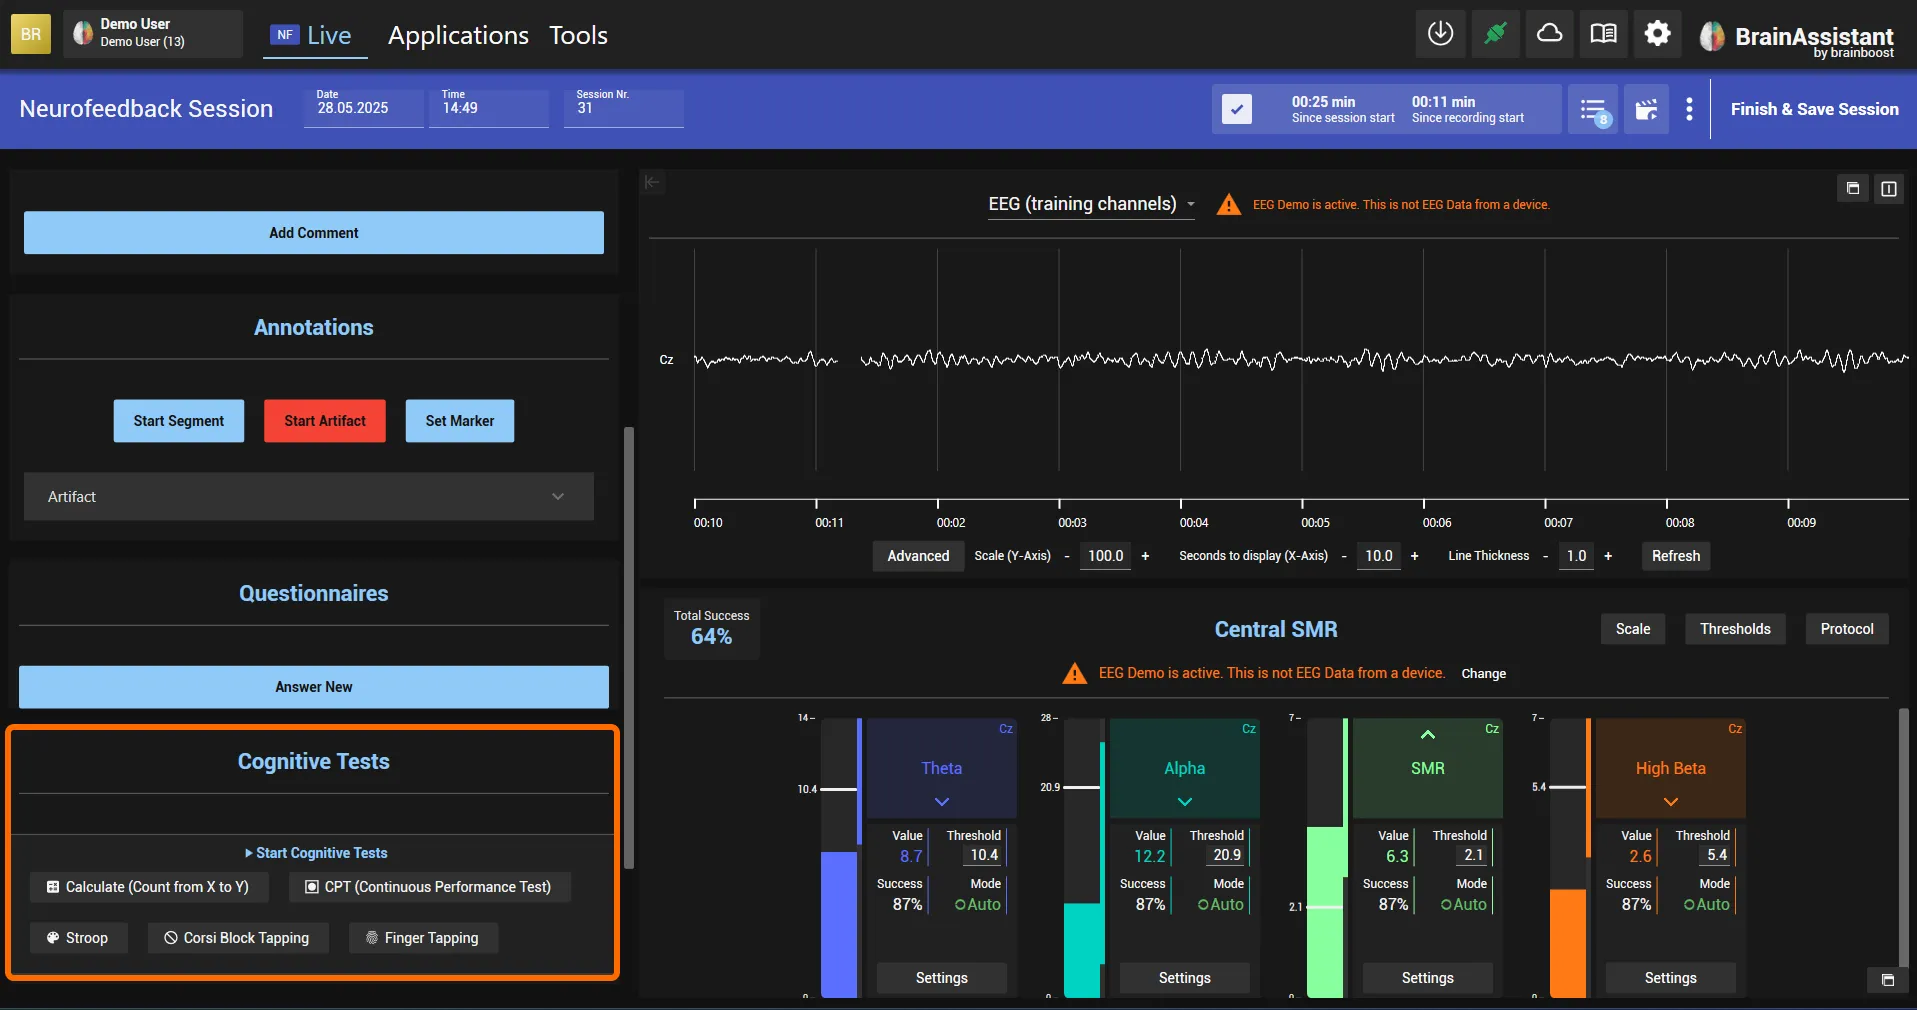The image size is (1917, 1010).
Task: Click the BR logo icon
Action: point(31,34)
